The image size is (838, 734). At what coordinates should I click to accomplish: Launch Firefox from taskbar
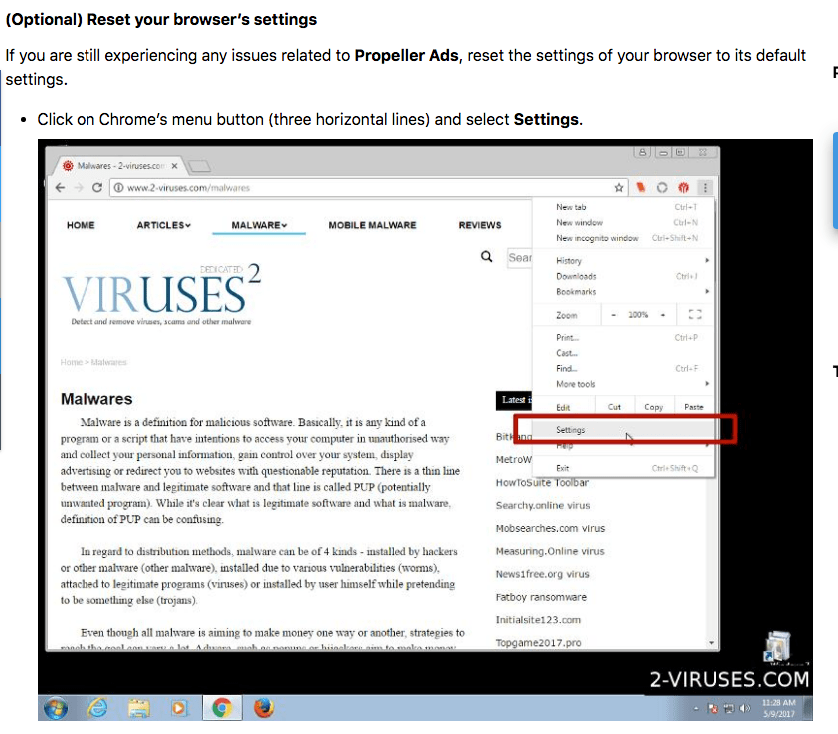click(263, 708)
